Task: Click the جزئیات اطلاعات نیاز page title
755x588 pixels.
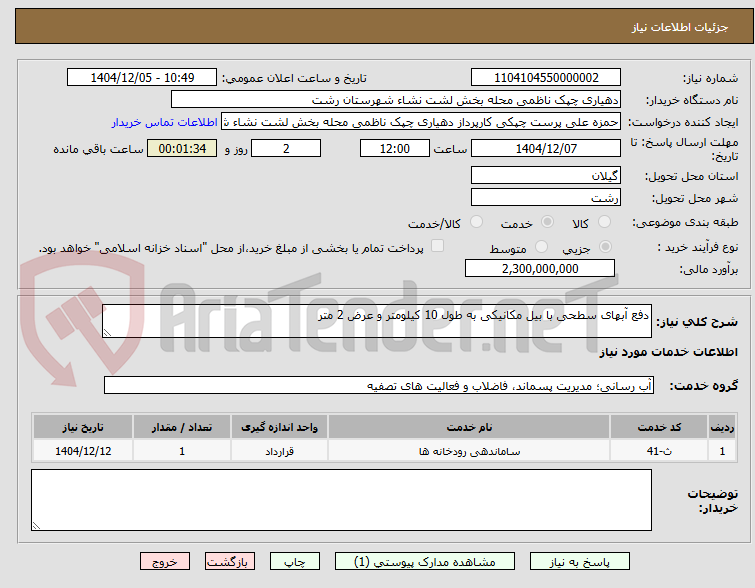Action: [x=680, y=27]
